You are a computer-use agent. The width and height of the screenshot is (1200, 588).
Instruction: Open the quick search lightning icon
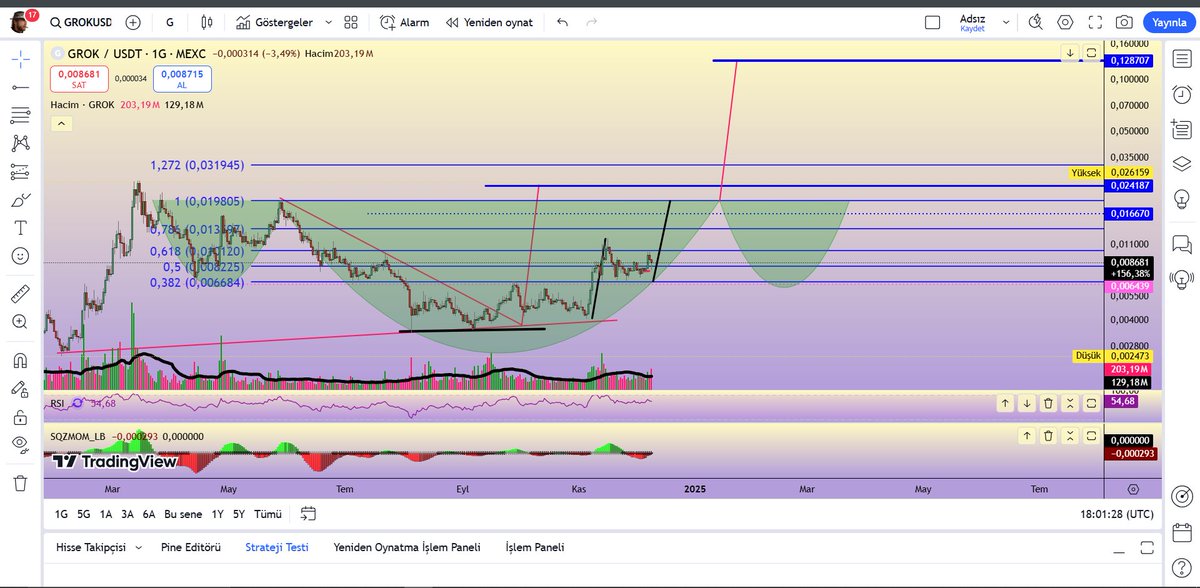(1036, 22)
